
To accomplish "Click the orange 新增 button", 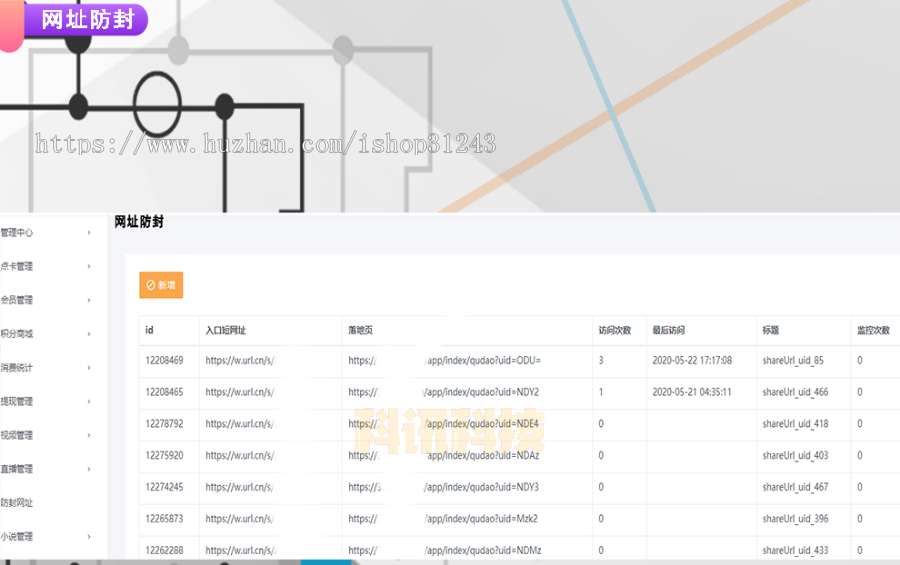I will [161, 285].
